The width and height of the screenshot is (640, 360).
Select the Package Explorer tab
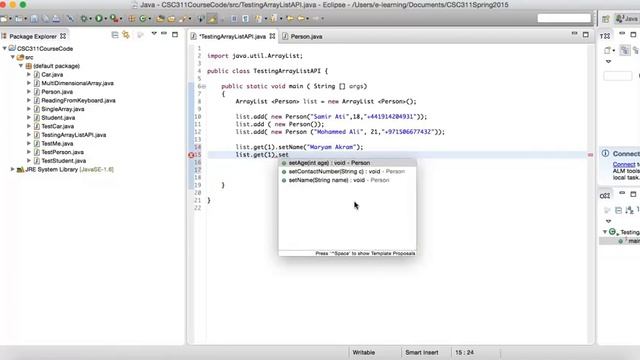point(33,36)
